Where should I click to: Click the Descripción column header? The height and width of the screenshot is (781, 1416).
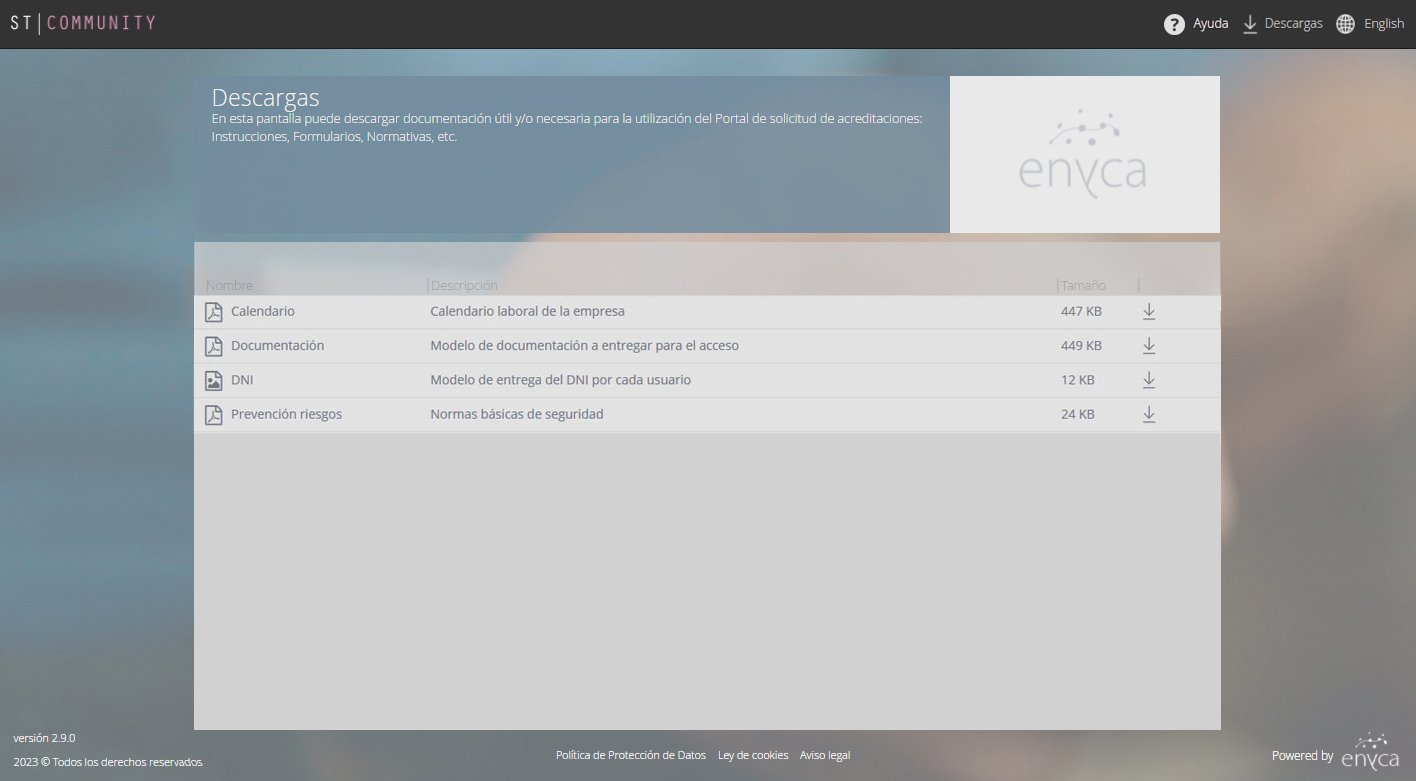(x=464, y=285)
